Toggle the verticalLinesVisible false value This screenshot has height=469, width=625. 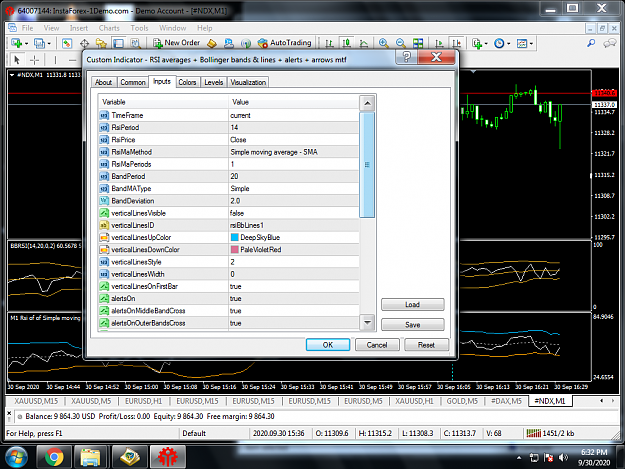click(x=293, y=213)
